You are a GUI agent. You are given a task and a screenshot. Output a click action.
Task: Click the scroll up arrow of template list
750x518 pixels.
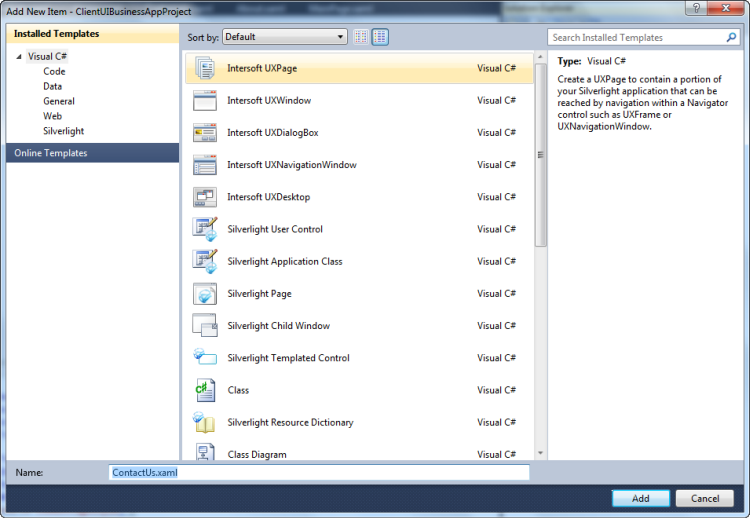pyautogui.click(x=540, y=57)
